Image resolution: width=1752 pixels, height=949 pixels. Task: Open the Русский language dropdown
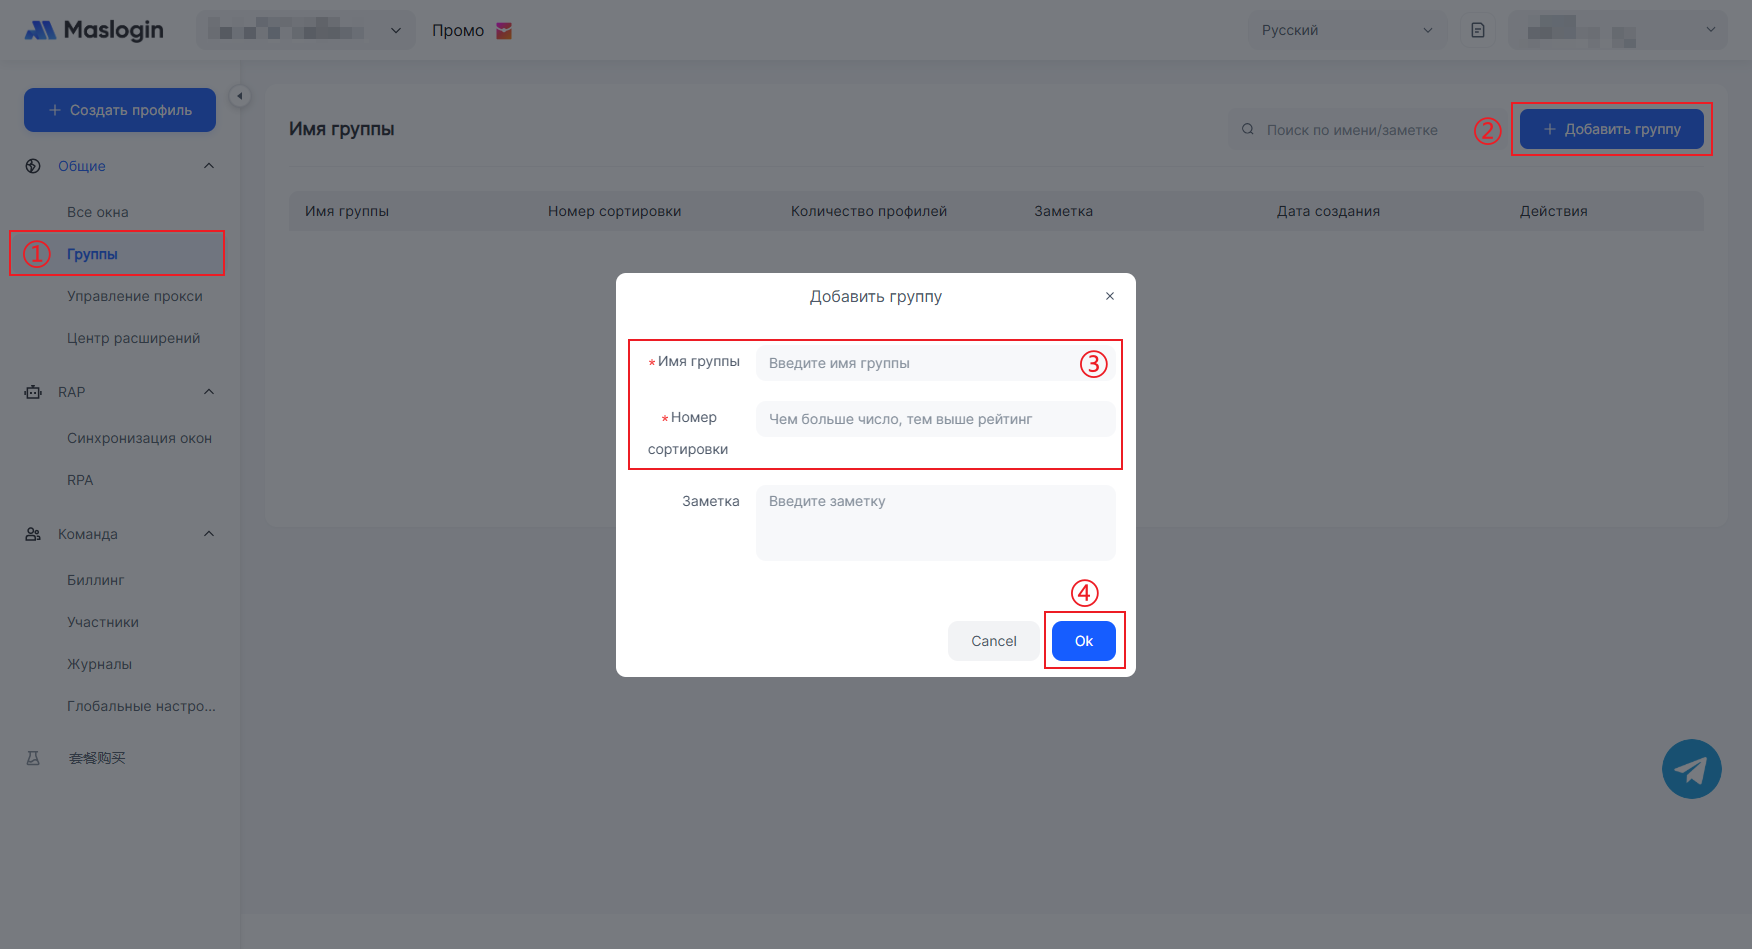(1346, 30)
